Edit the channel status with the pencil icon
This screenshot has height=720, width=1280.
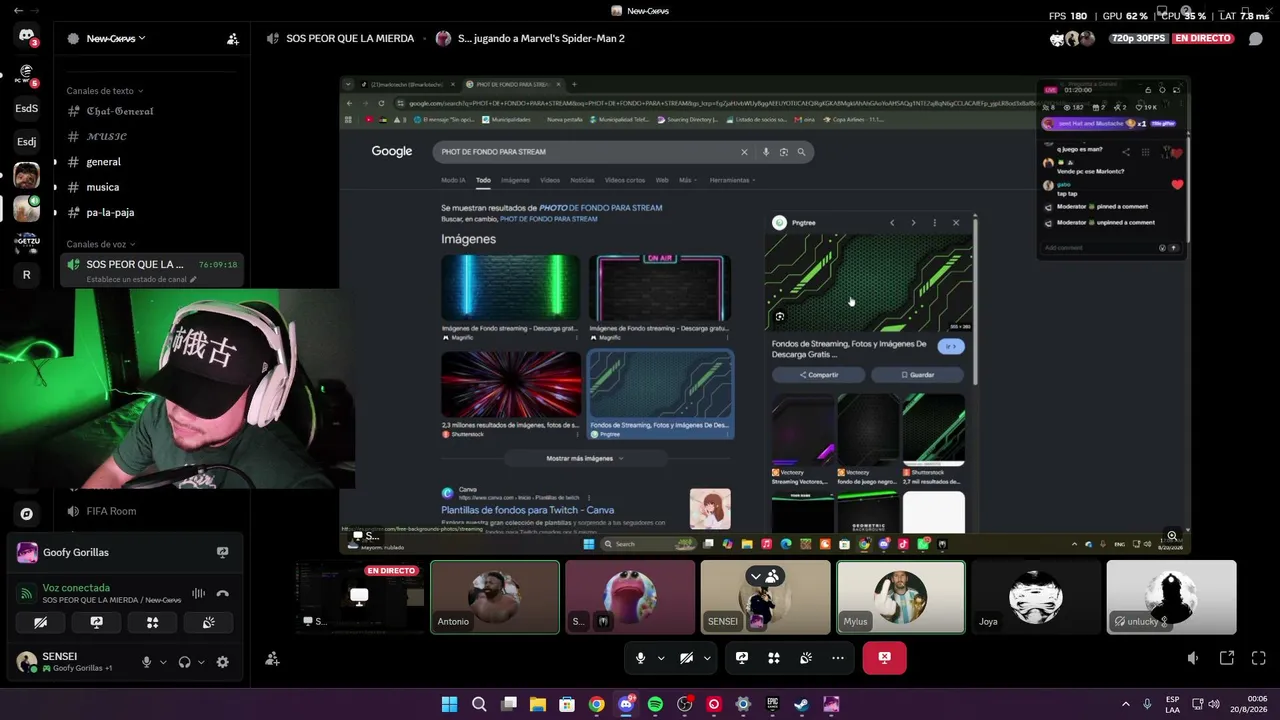coord(194,280)
